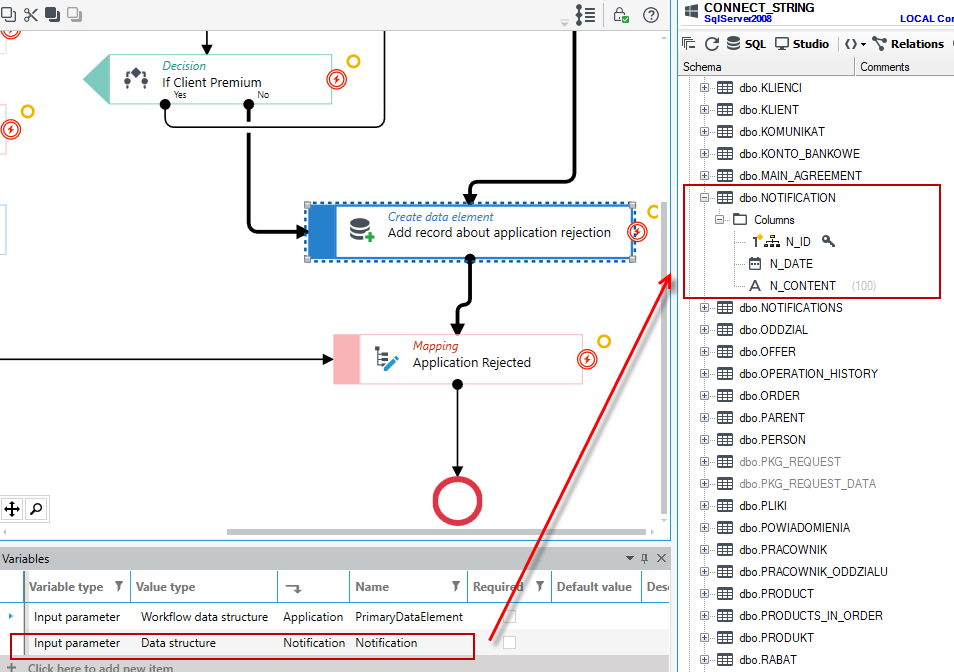The width and height of the screenshot is (954, 672).
Task: Click the dark overlapping squares toolbar icon
Action: coord(52,15)
